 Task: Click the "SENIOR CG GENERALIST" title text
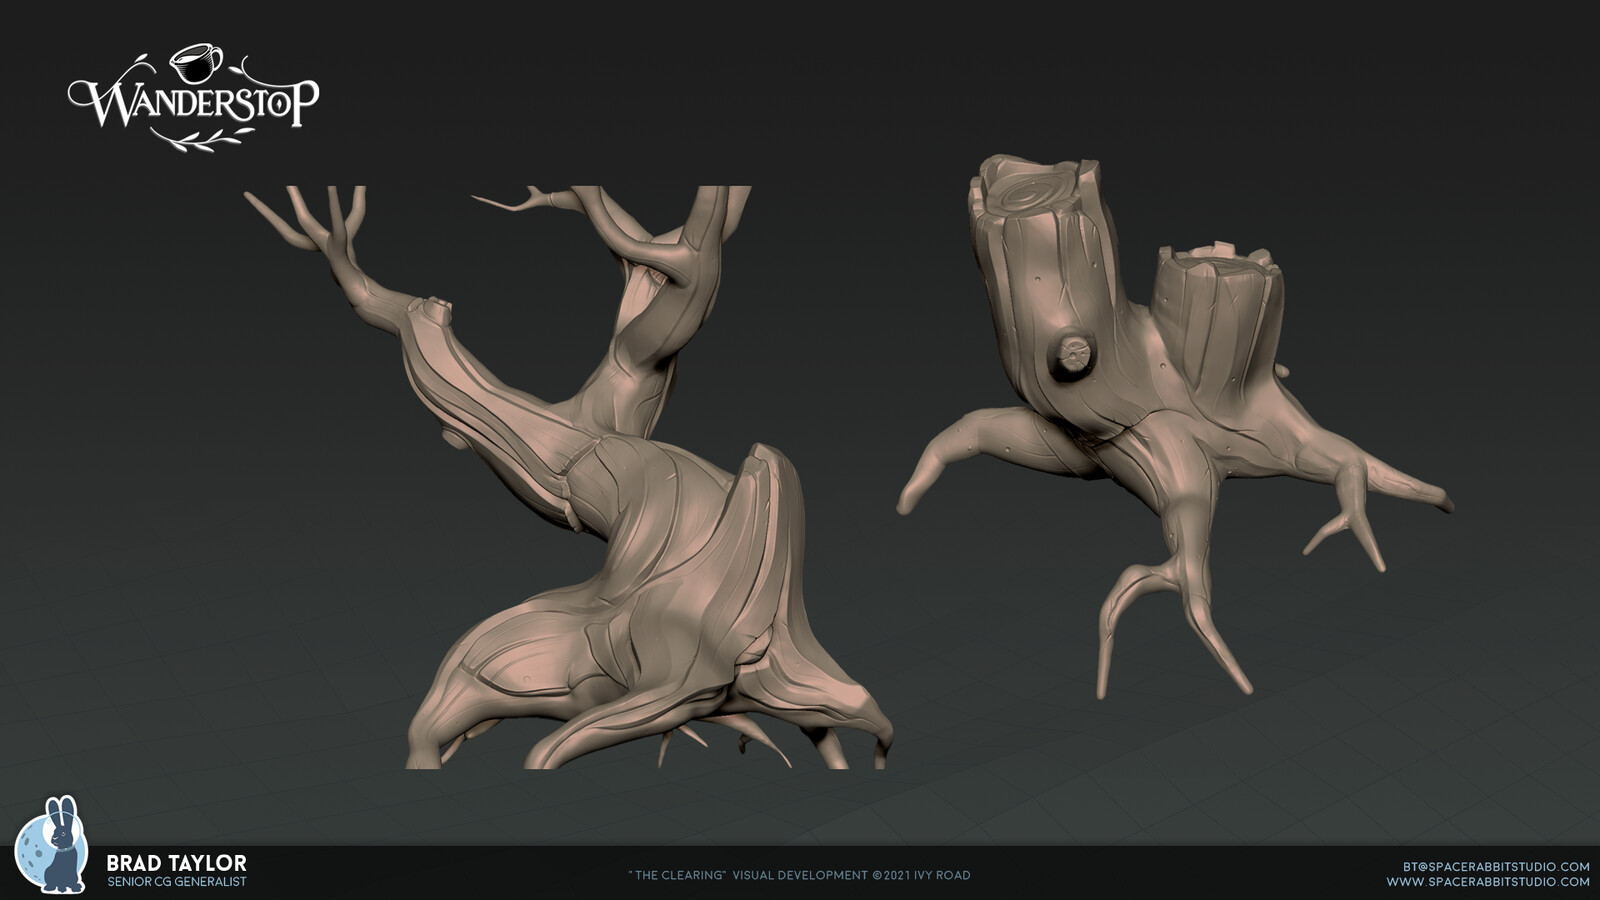(176, 882)
